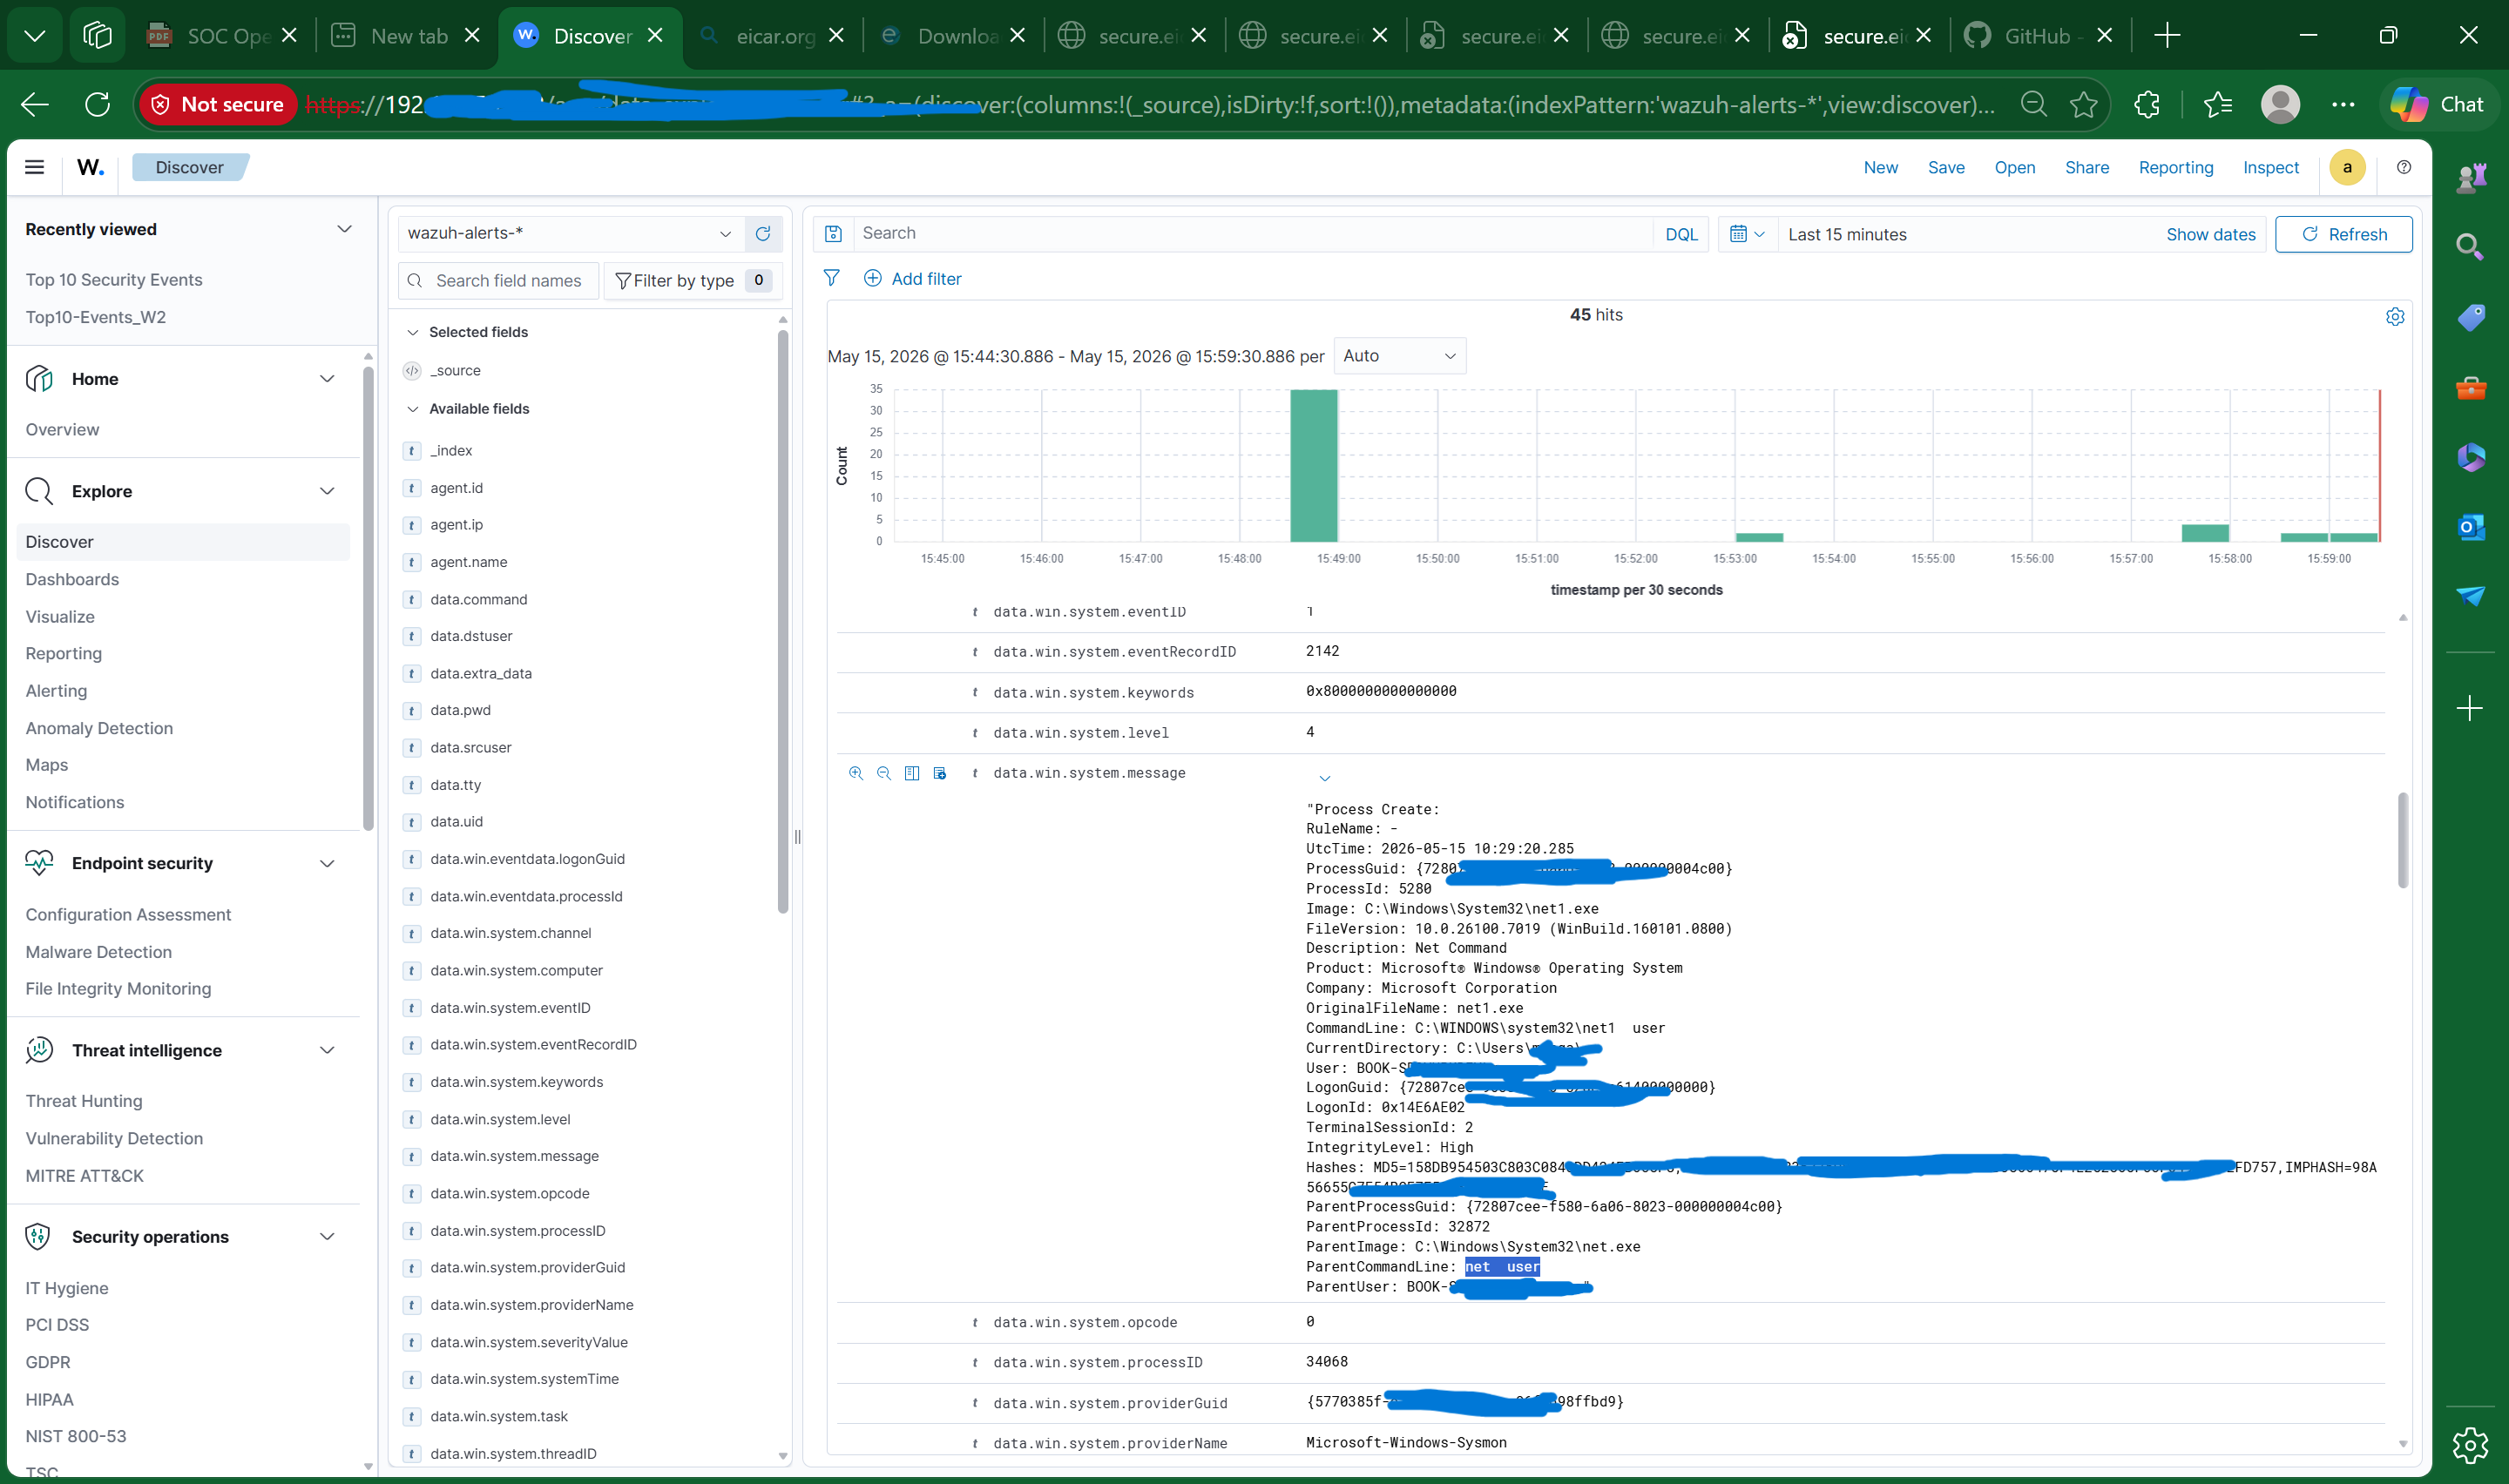The height and width of the screenshot is (1484, 2509).
Task: Open the Search icon in Edge sidebar
Action: coord(2471,247)
